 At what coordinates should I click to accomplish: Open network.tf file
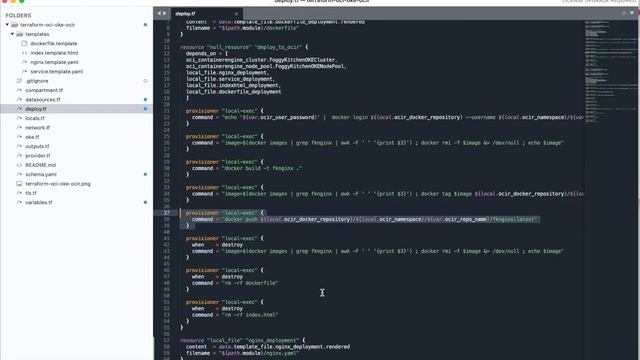37,128
